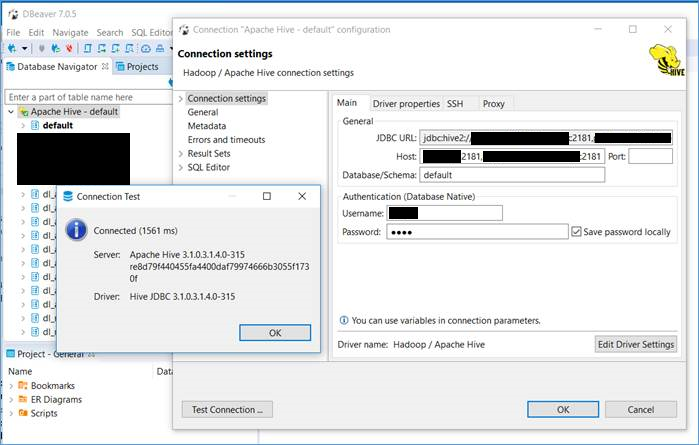Open the Edit menu

point(36,33)
